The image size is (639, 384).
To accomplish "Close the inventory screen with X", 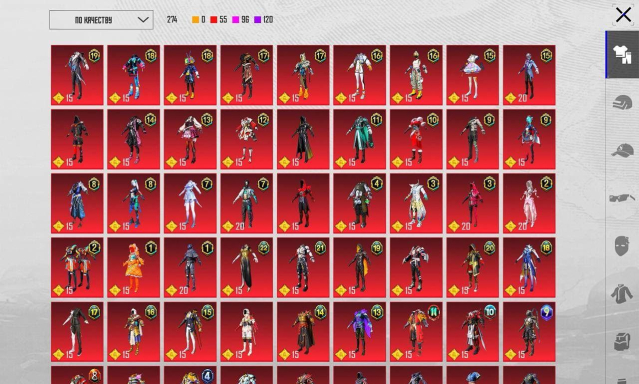I will click(623, 15).
